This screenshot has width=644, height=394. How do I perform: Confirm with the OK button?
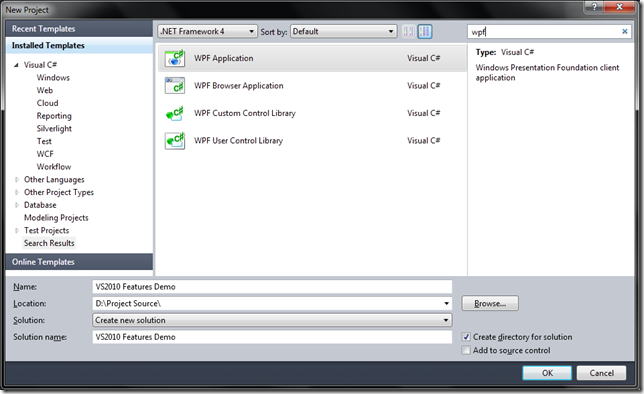coord(547,373)
